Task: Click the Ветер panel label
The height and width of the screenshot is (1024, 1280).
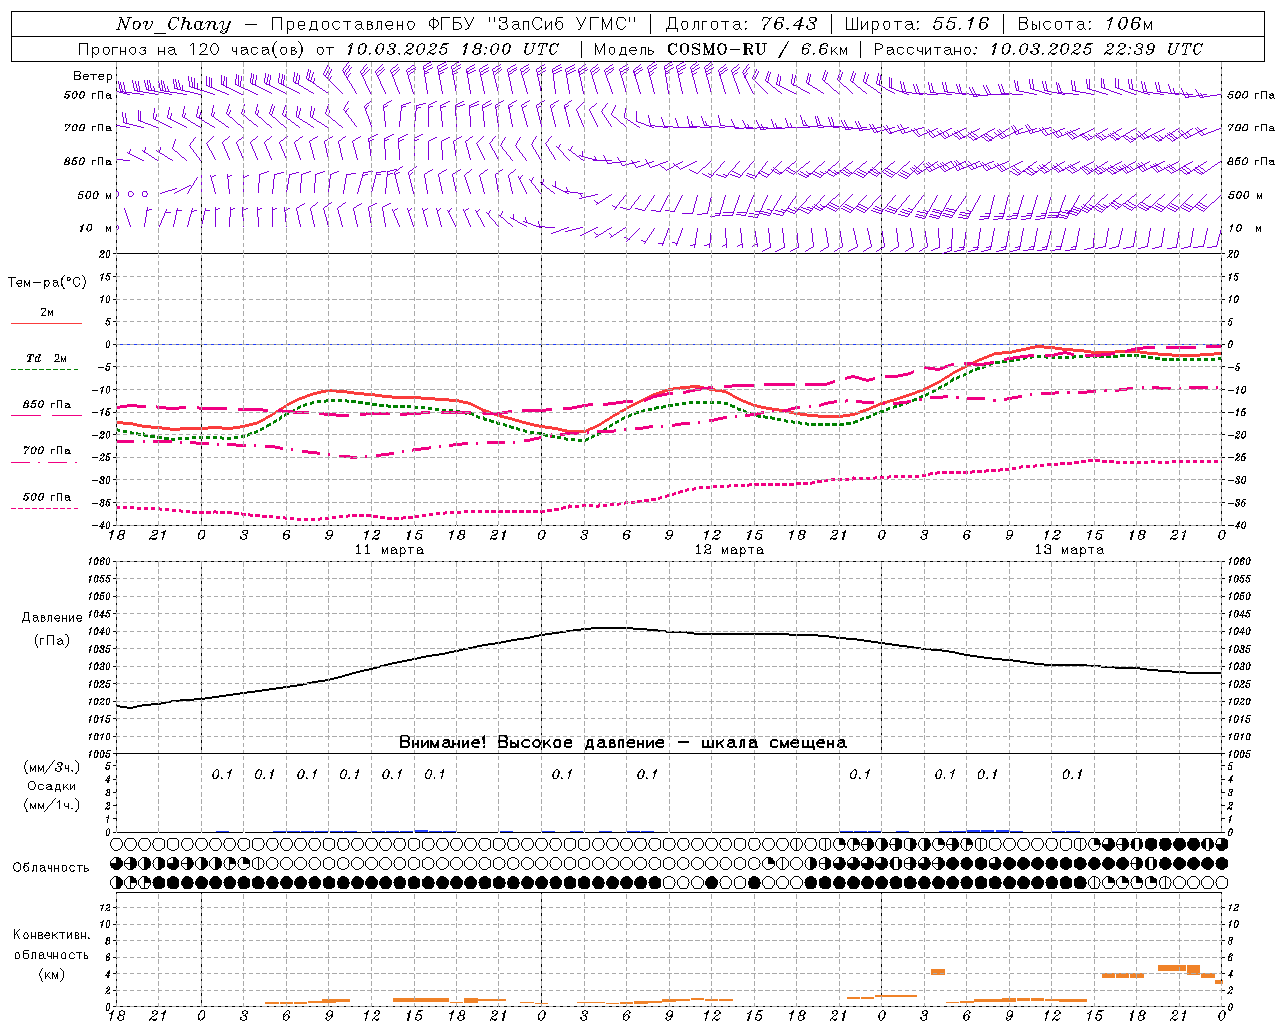Action: click(92, 76)
